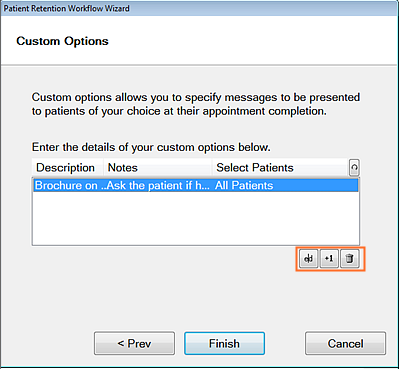Screen dimensions: 399x369
Task: Delete selected option with trash icon
Action: click(349, 259)
